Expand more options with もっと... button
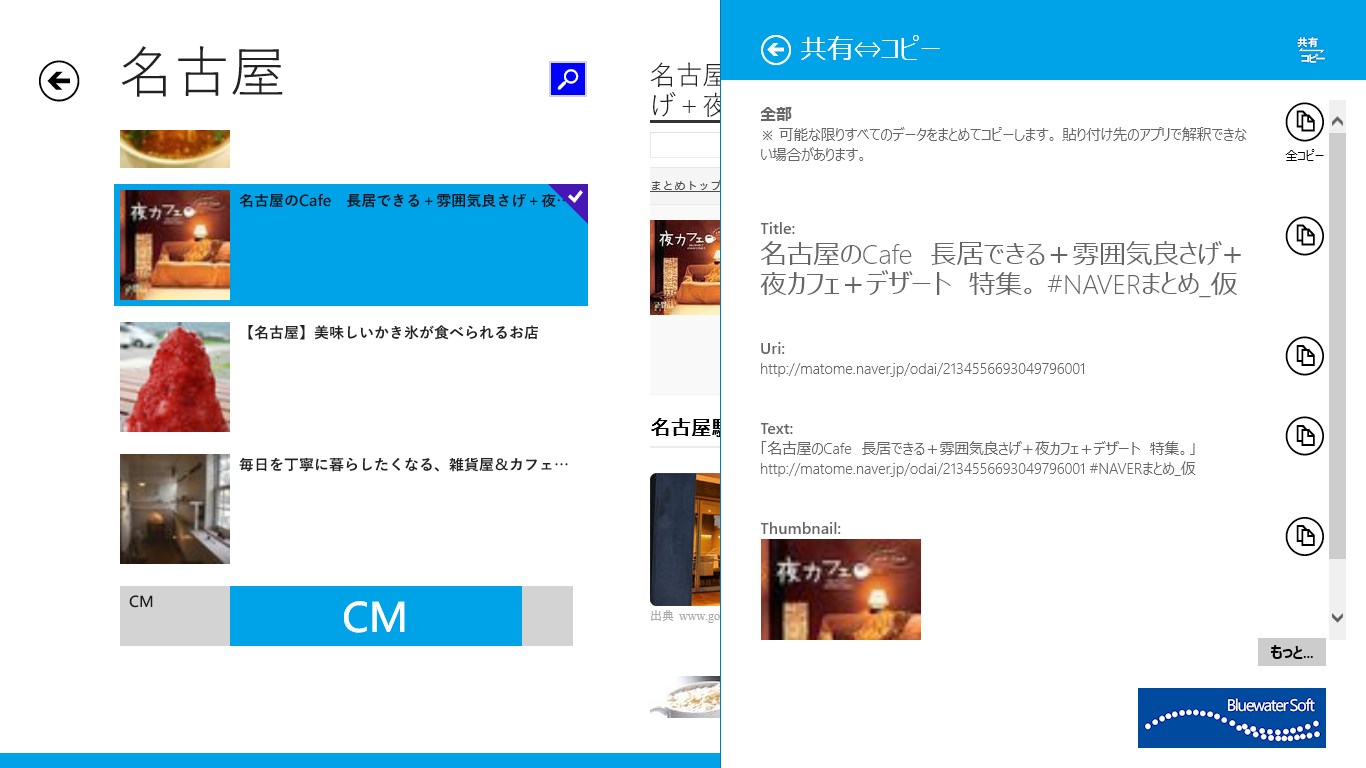The width and height of the screenshot is (1366, 768). pos(1290,652)
